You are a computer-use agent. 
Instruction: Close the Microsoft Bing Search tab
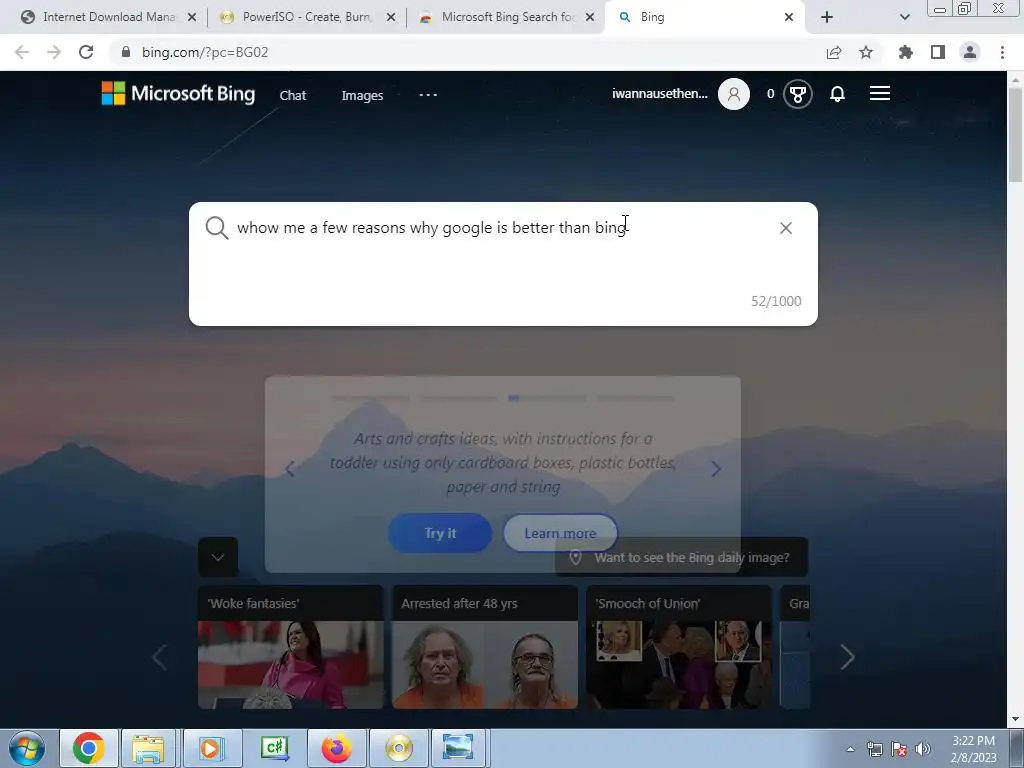[590, 17]
